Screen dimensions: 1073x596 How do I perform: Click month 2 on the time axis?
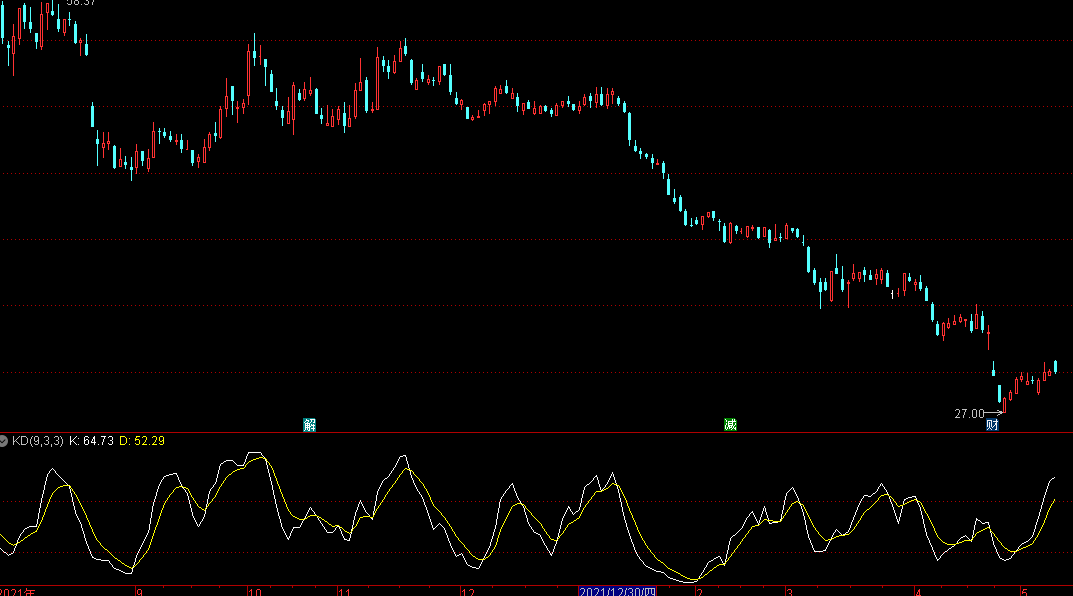(x=699, y=592)
